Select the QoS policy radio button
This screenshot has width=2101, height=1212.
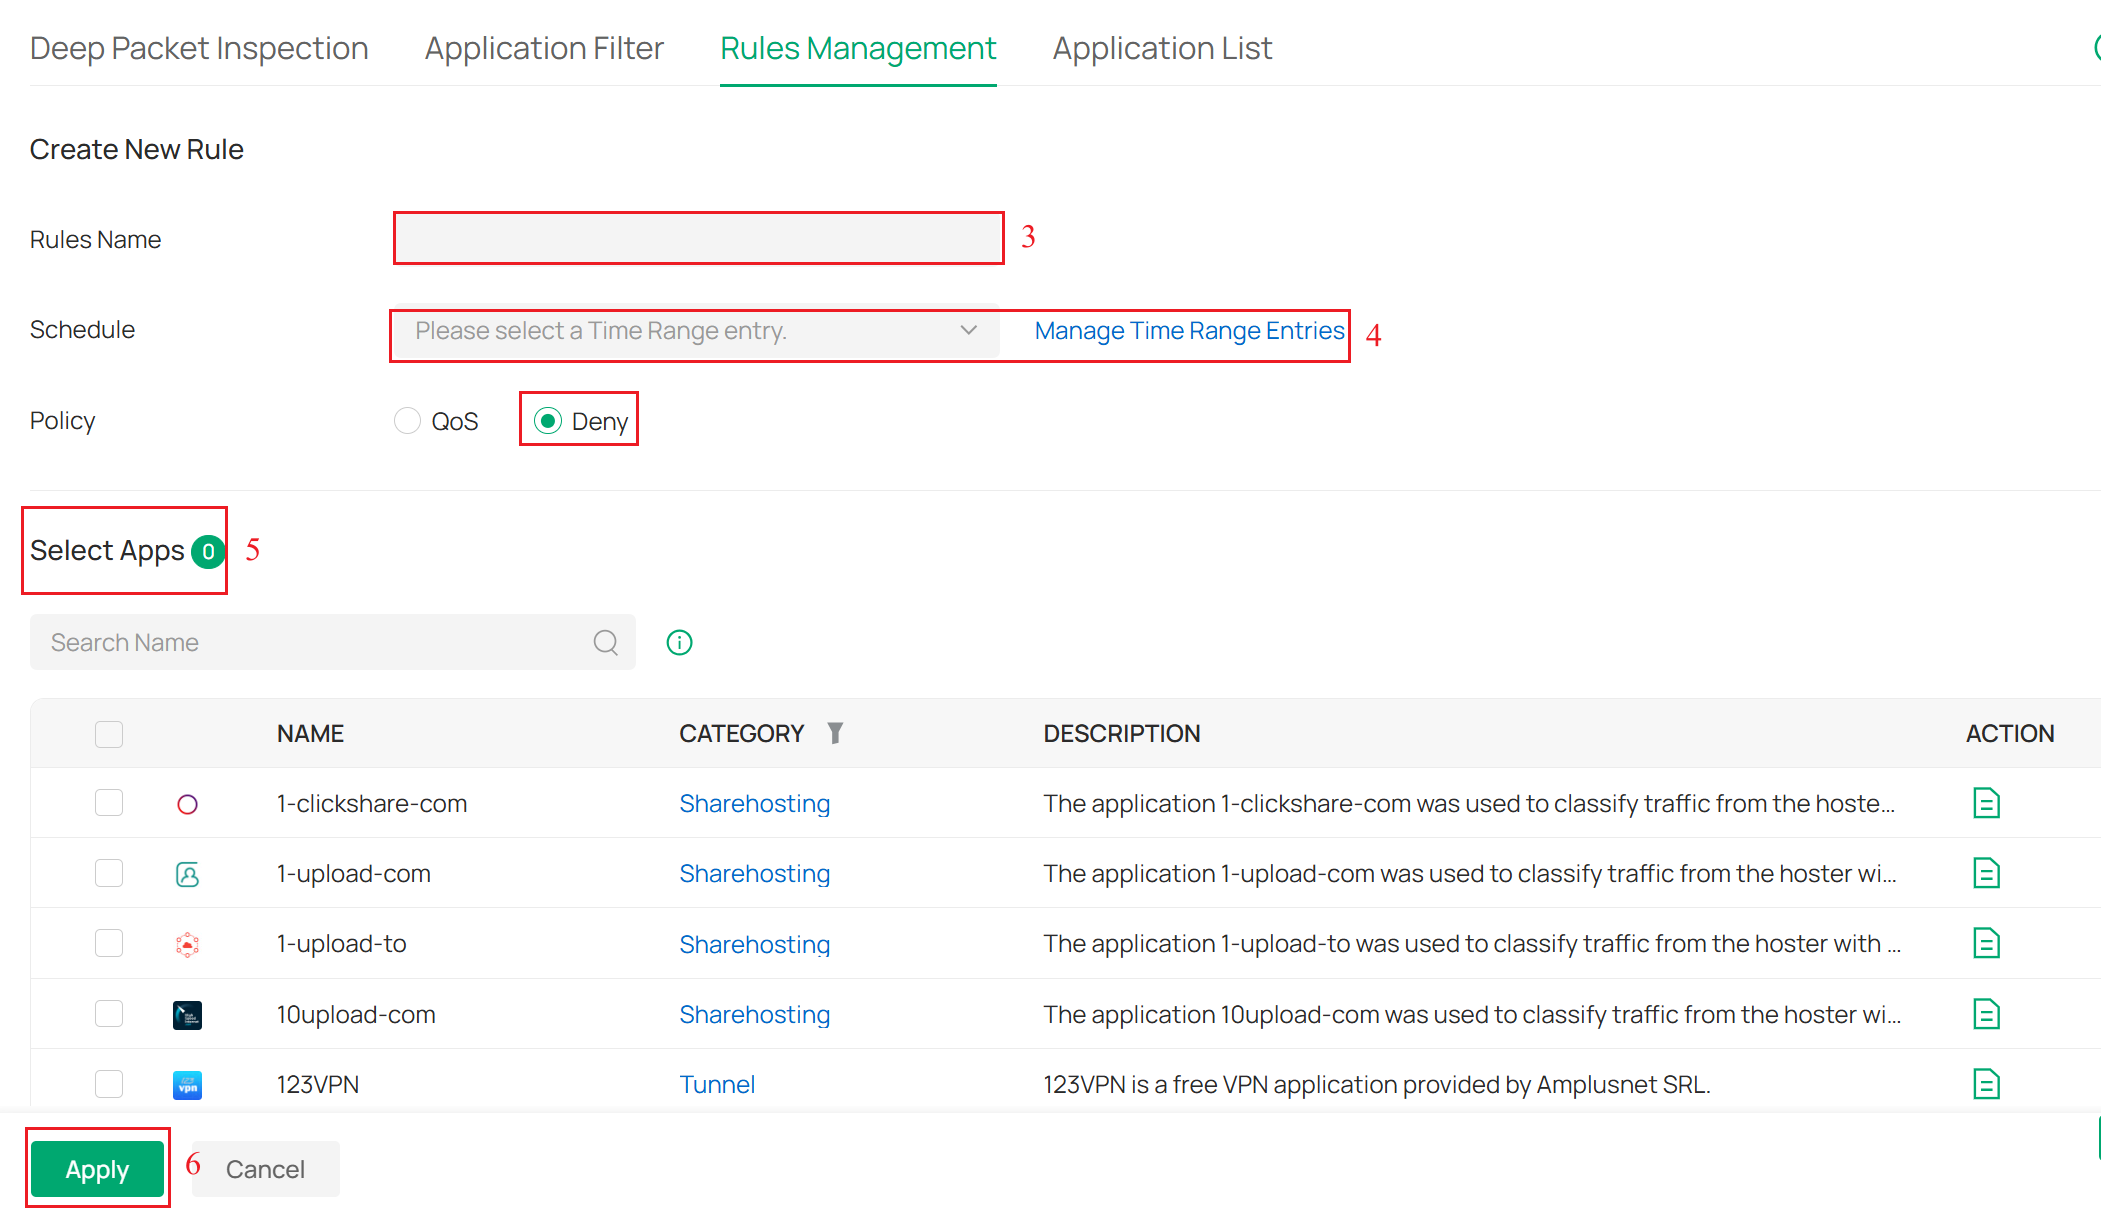point(407,420)
